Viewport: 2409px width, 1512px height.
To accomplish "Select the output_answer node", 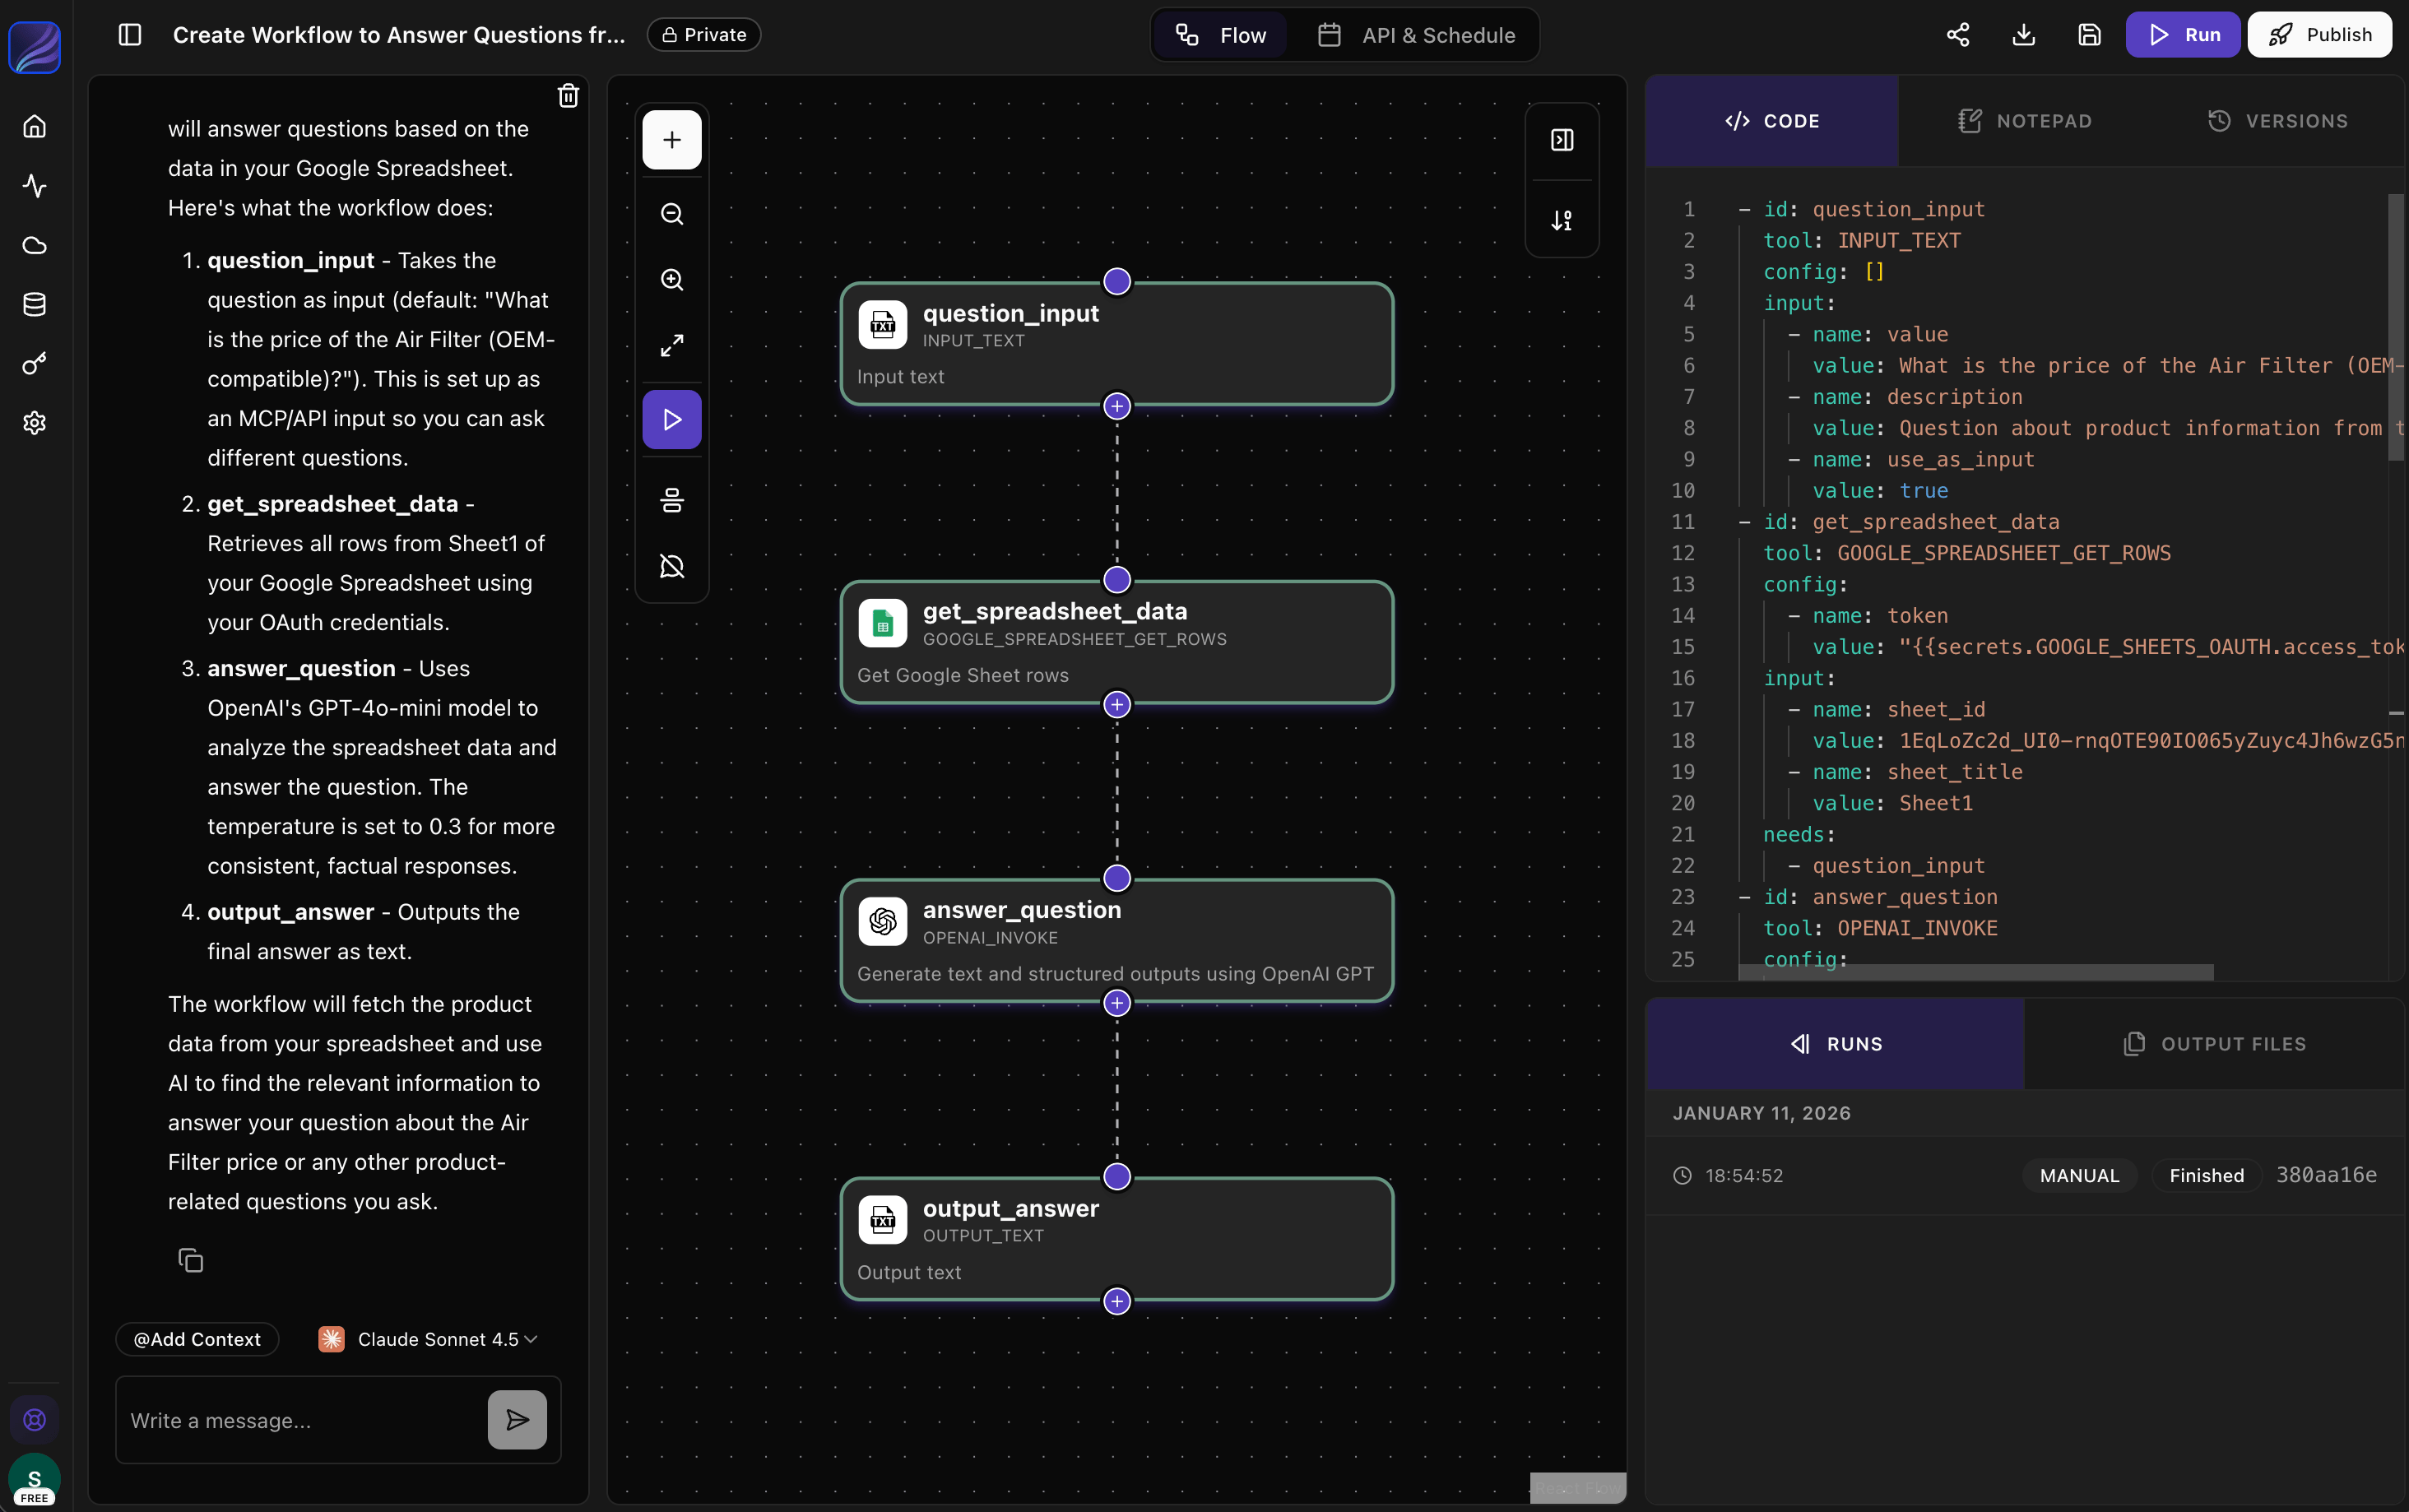I will pos(1117,1239).
